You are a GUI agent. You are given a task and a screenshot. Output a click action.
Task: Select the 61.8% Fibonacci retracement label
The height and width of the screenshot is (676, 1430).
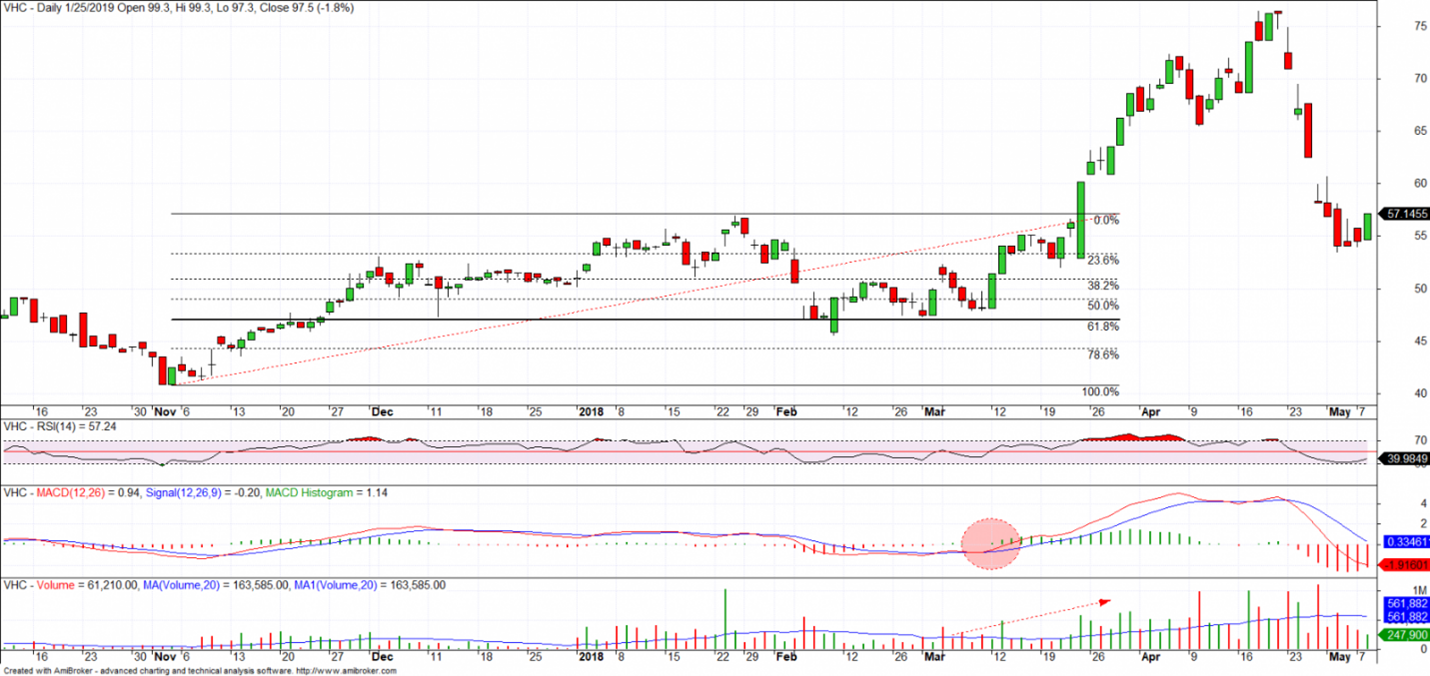click(1103, 327)
